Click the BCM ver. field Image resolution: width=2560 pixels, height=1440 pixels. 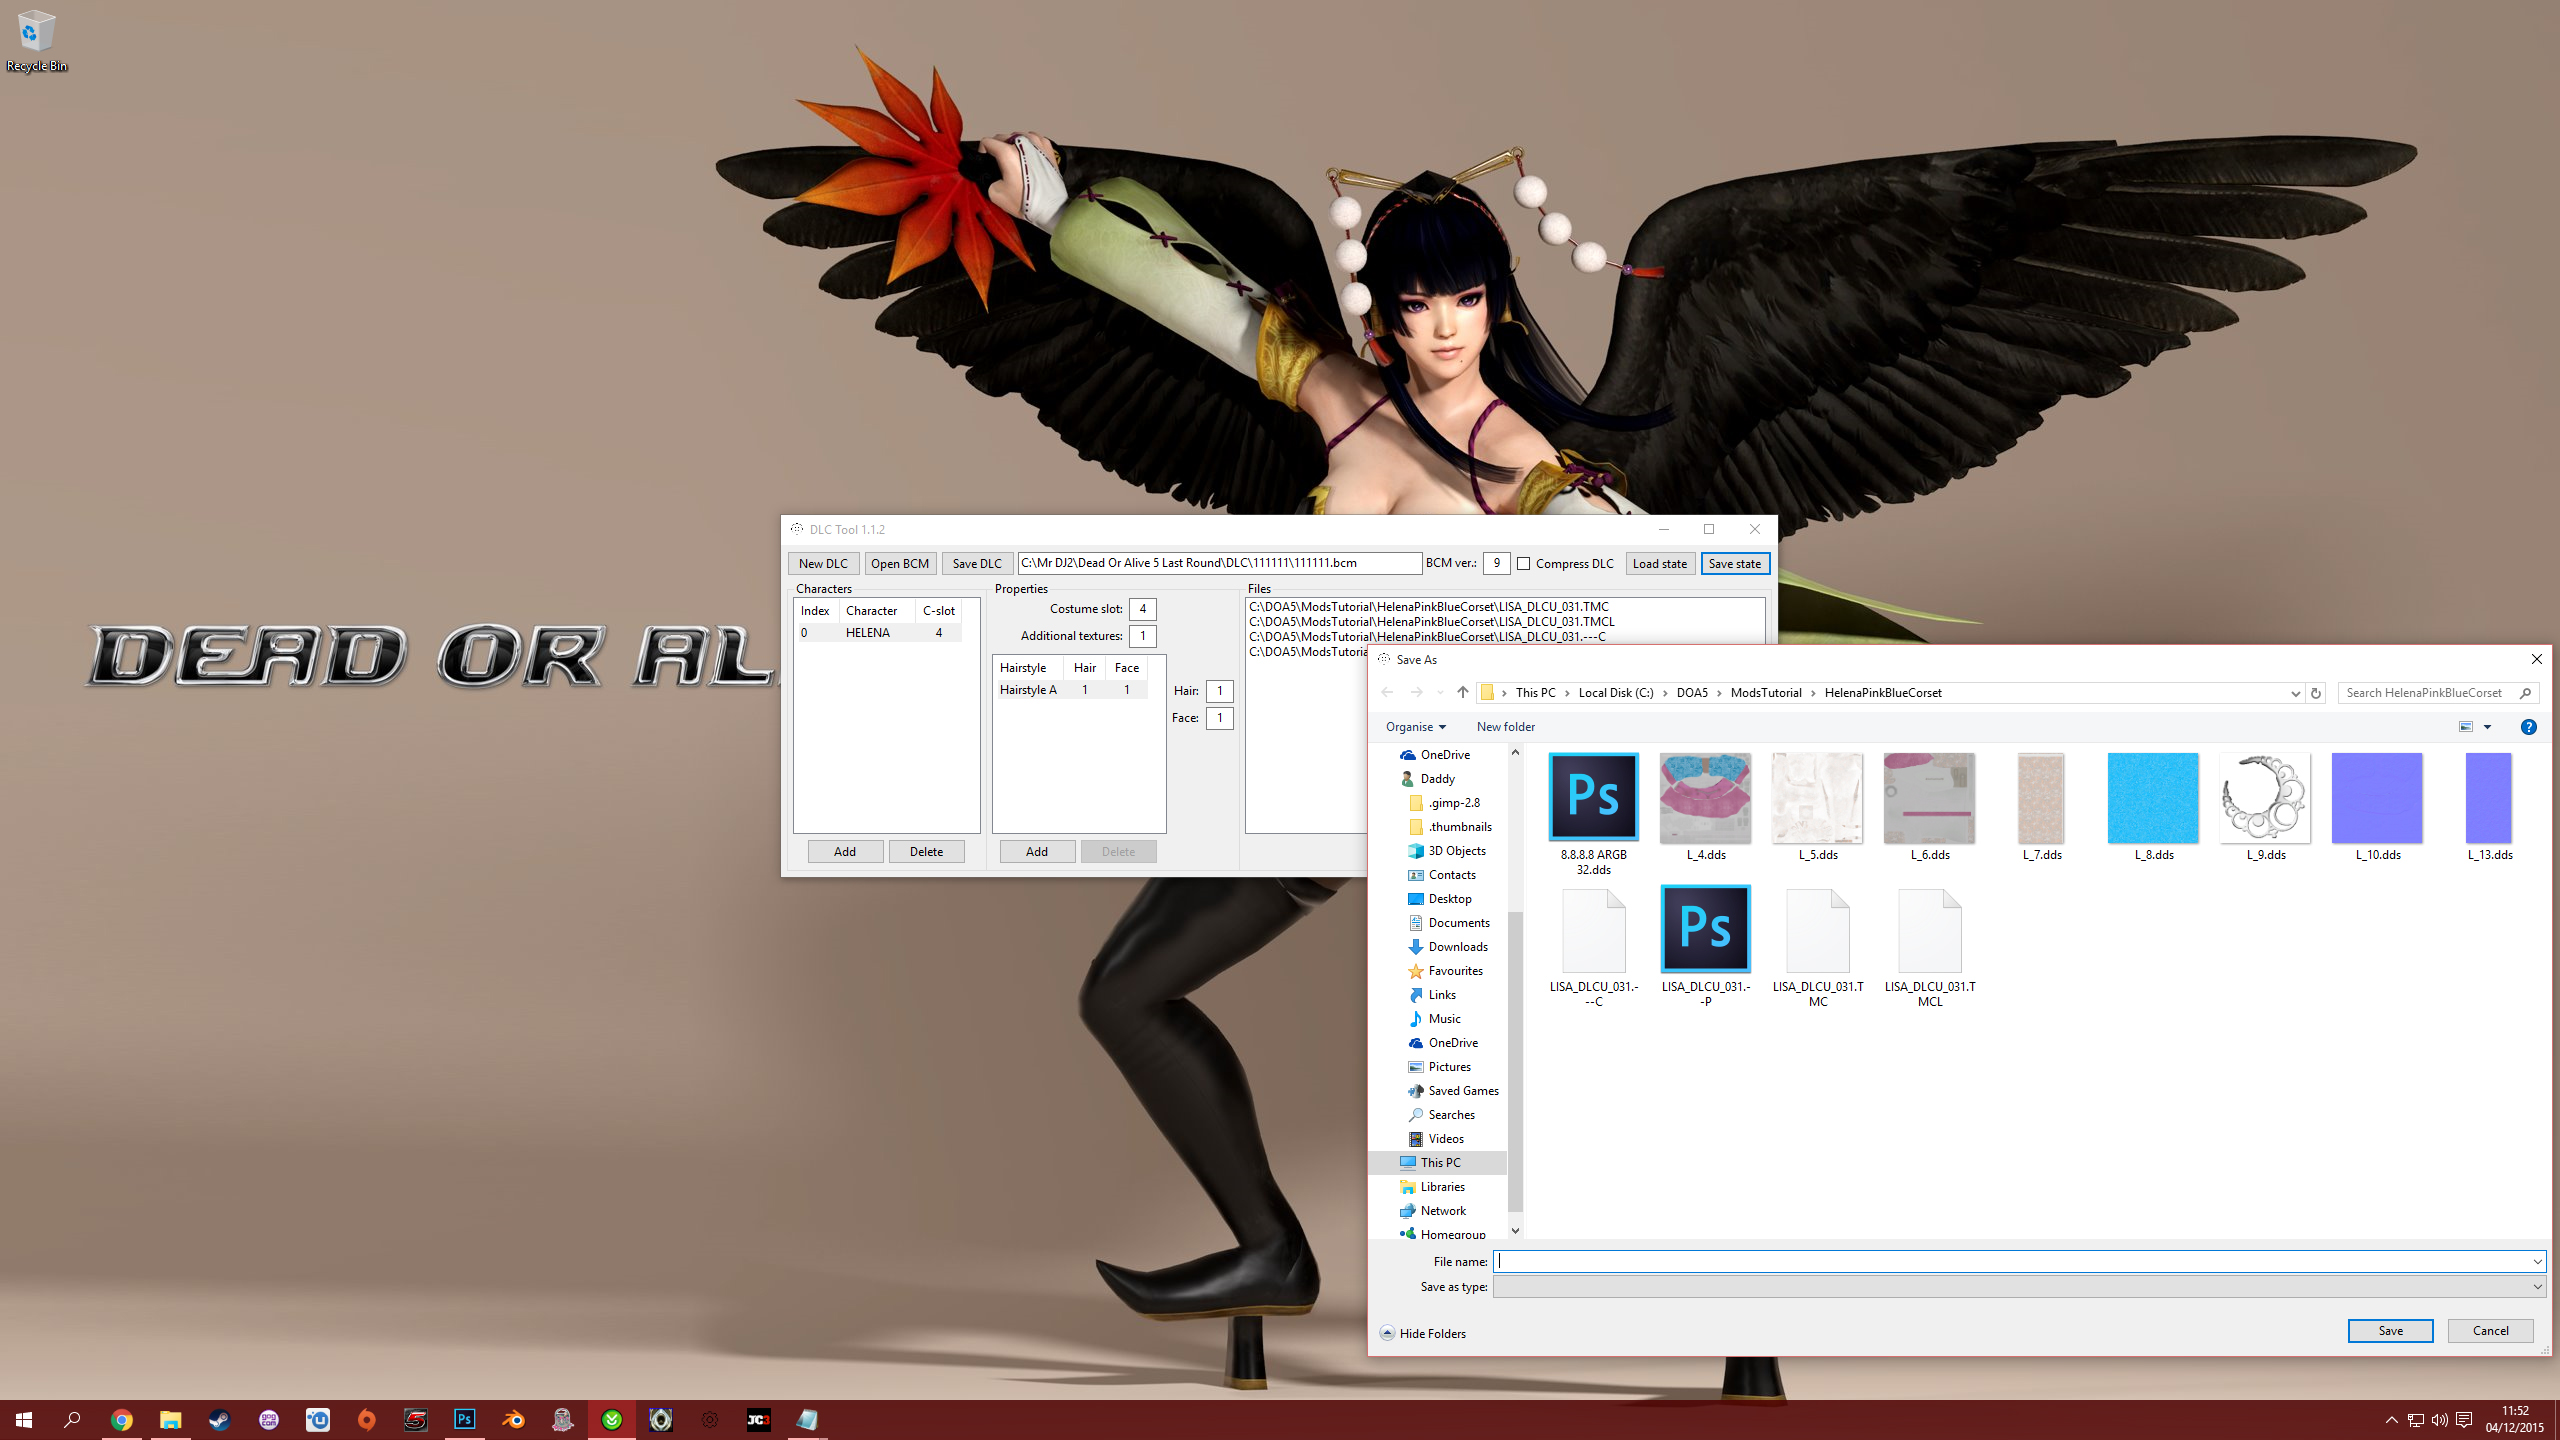coord(1496,563)
